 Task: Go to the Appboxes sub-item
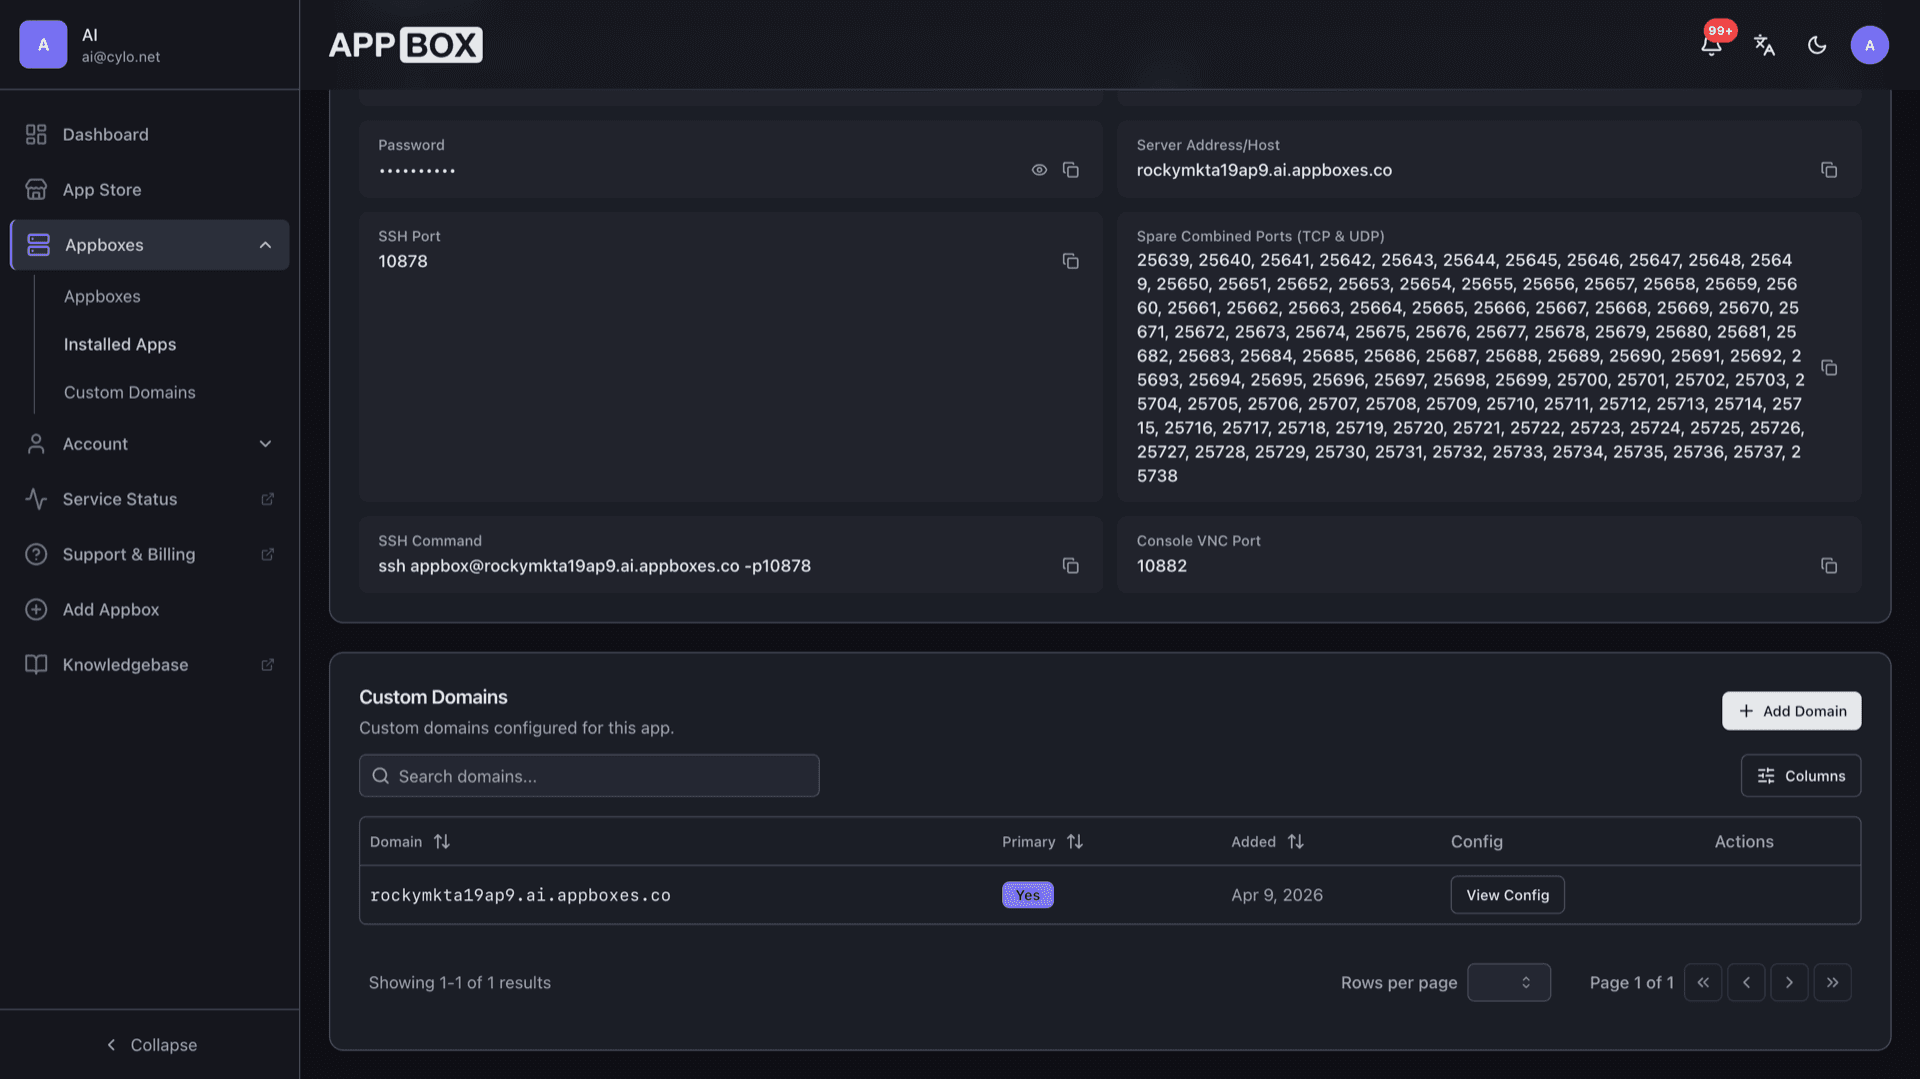pyautogui.click(x=102, y=297)
